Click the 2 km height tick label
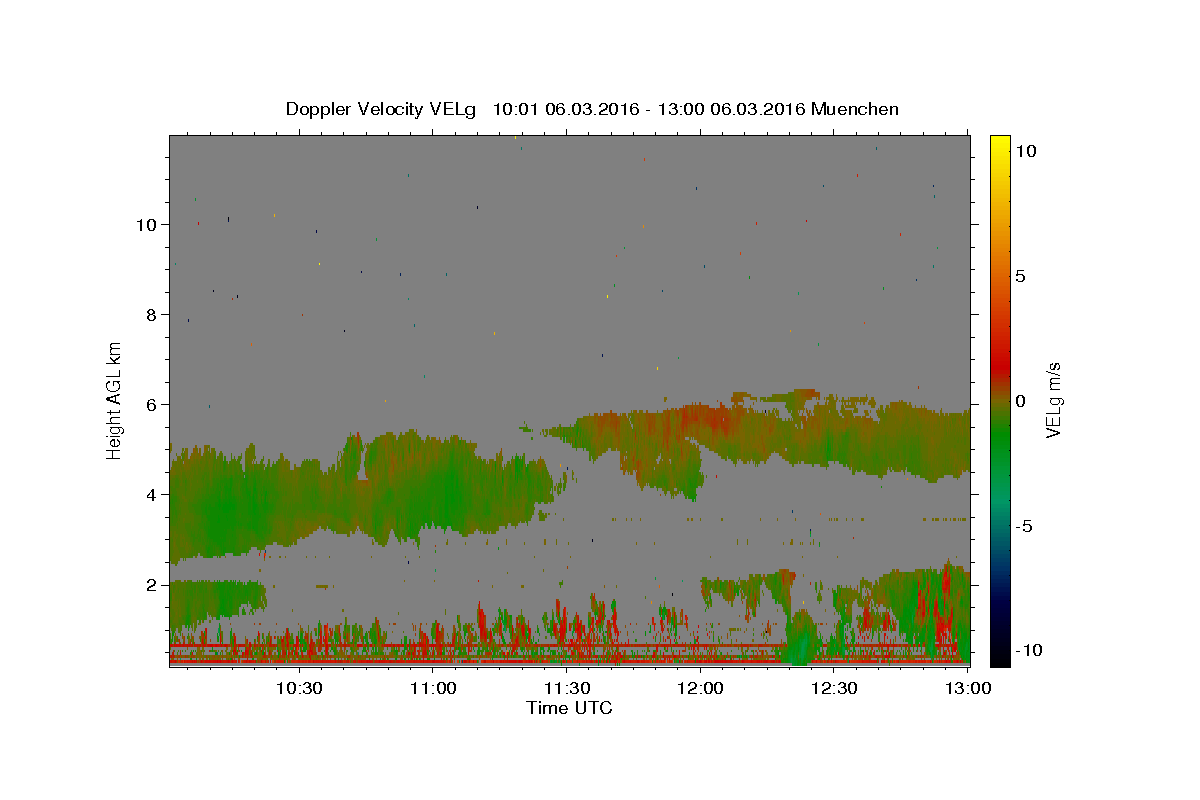 (x=151, y=584)
